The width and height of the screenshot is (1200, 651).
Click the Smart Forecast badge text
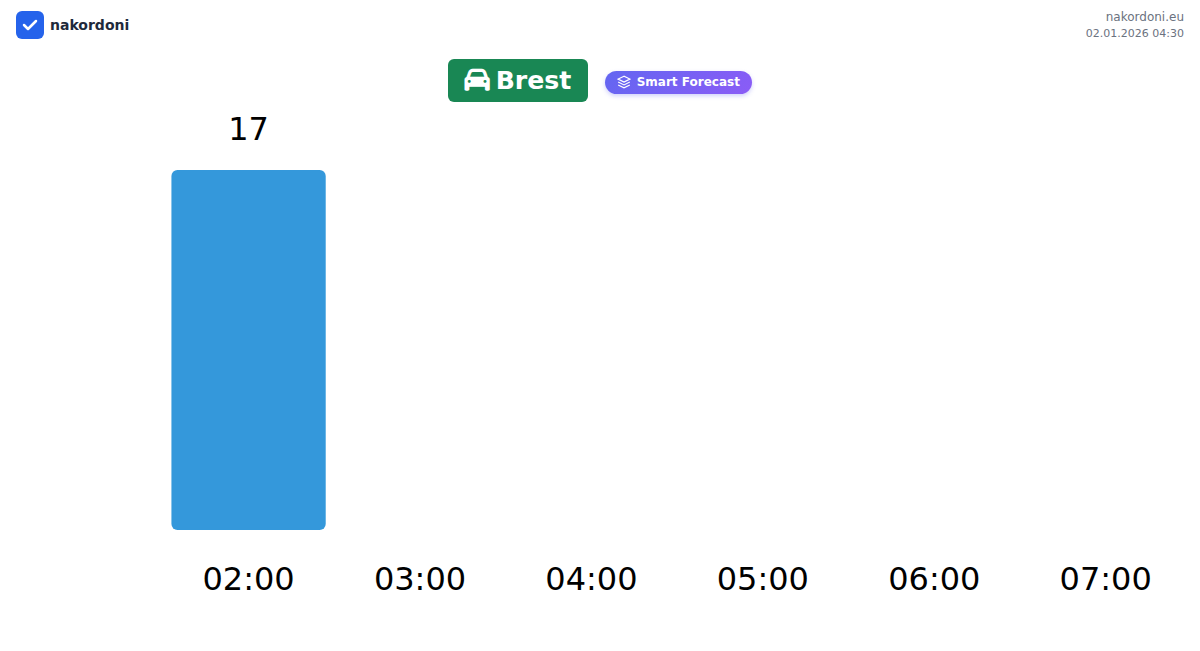click(x=688, y=82)
